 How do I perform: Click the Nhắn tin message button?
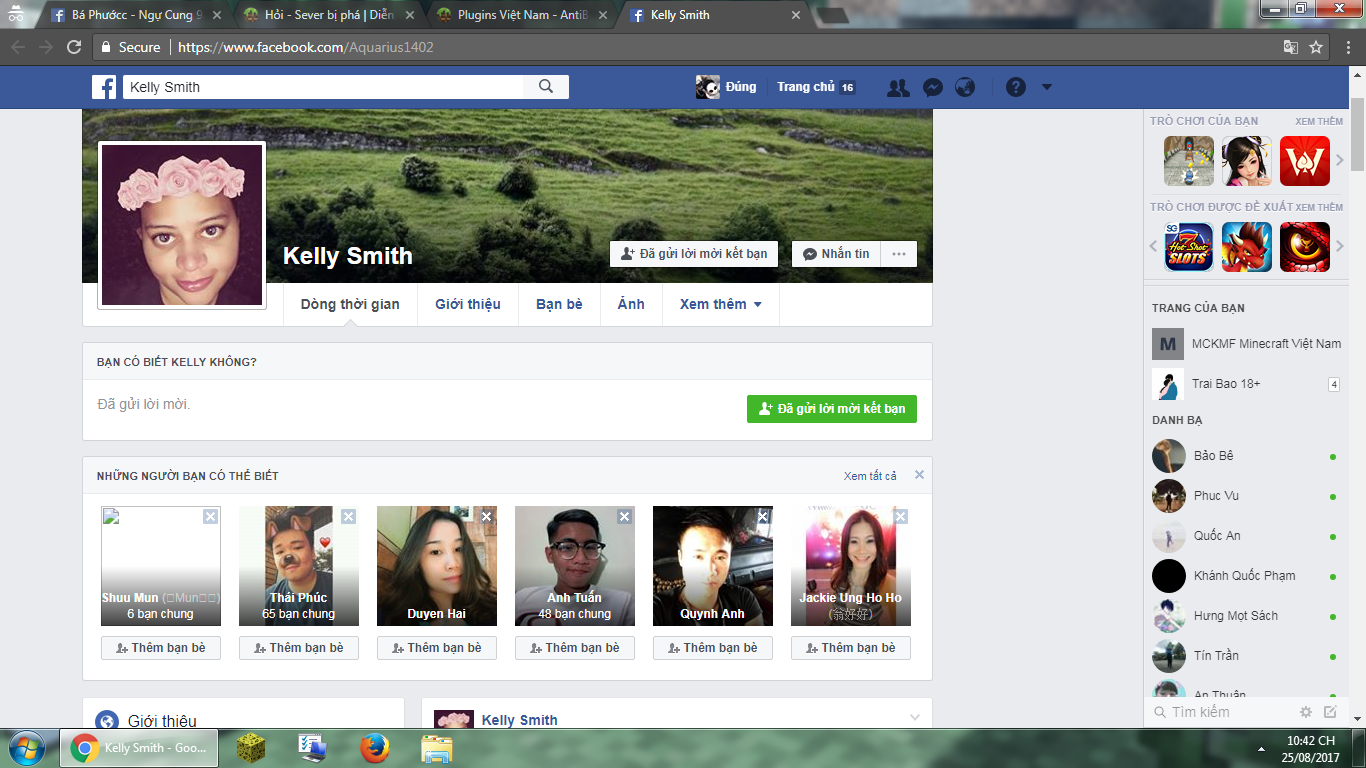[836, 254]
